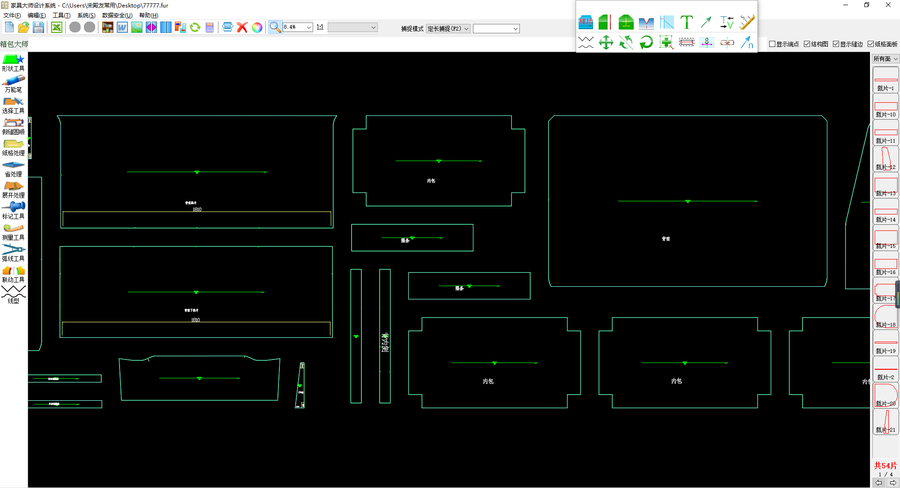Open the disabled dropdown next to 1:1
Viewport: 900px width, 488px height.
[x=352, y=27]
